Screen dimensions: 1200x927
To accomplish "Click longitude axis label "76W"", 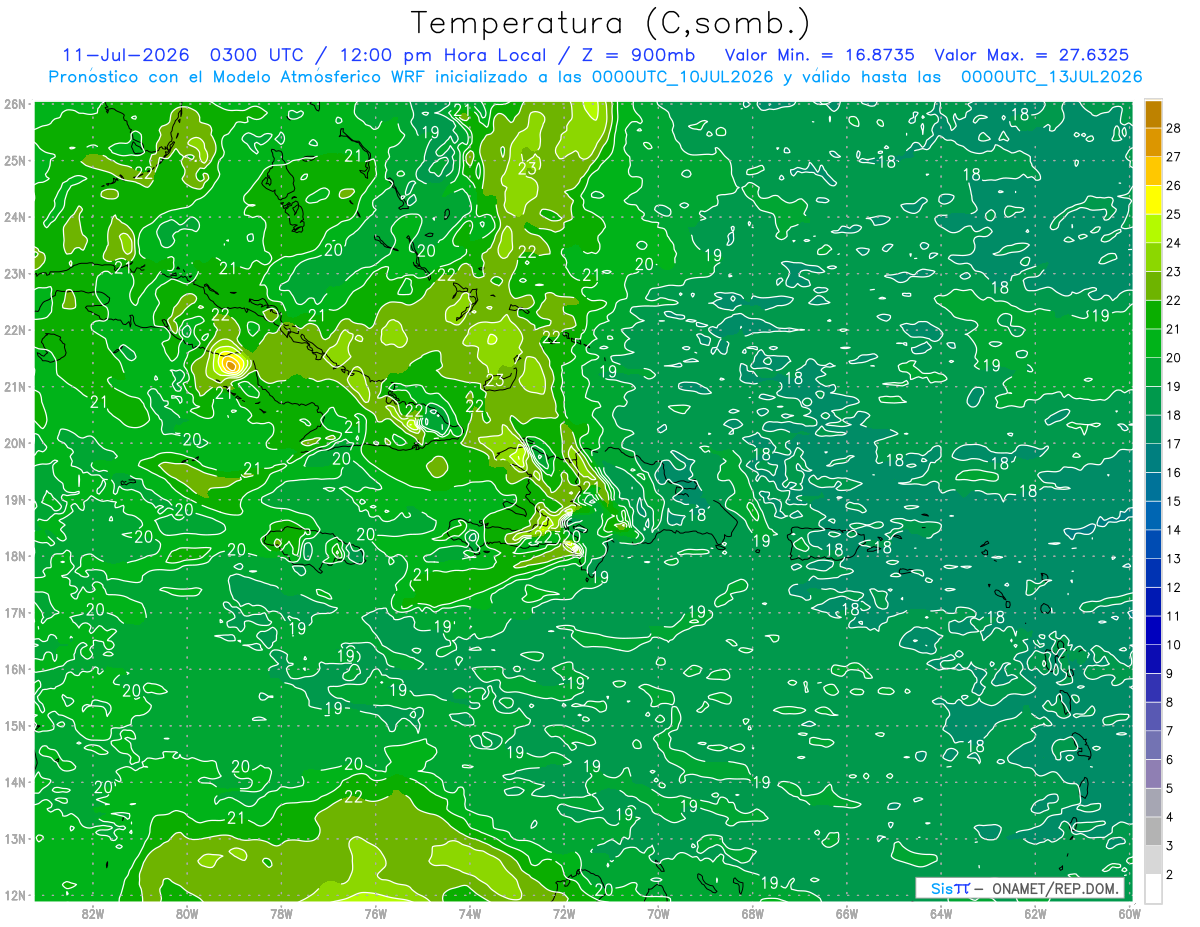I will click(x=375, y=913).
